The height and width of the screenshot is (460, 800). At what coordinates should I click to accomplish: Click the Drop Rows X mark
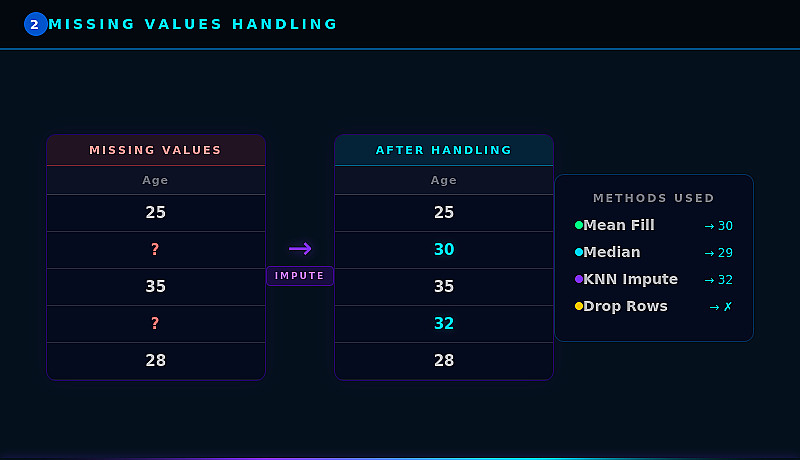tap(727, 306)
